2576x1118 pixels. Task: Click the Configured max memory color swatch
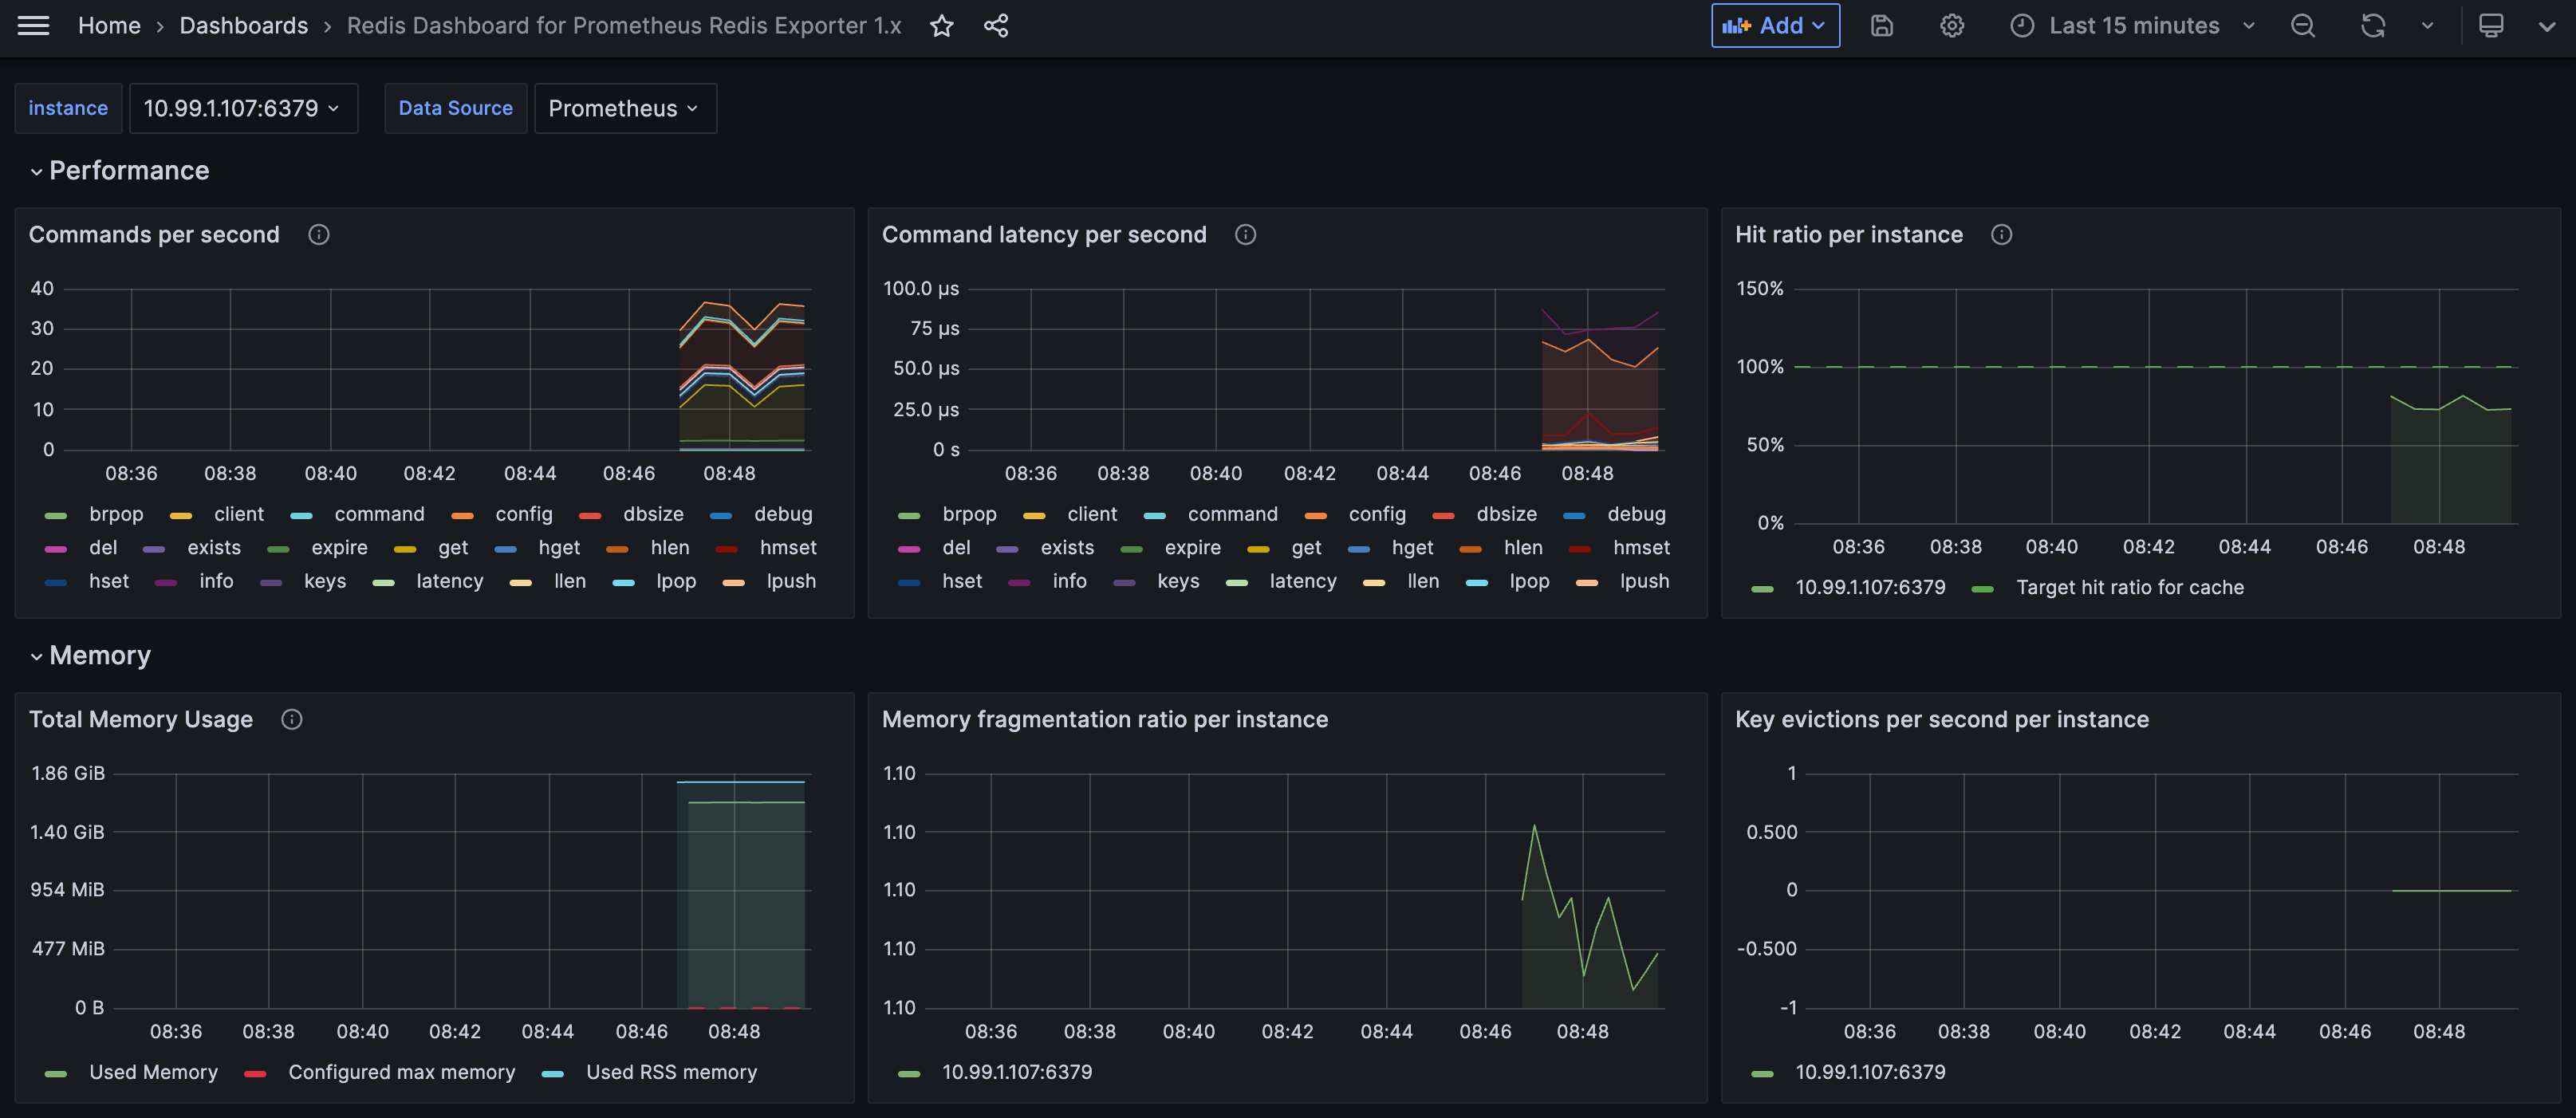tap(255, 1074)
